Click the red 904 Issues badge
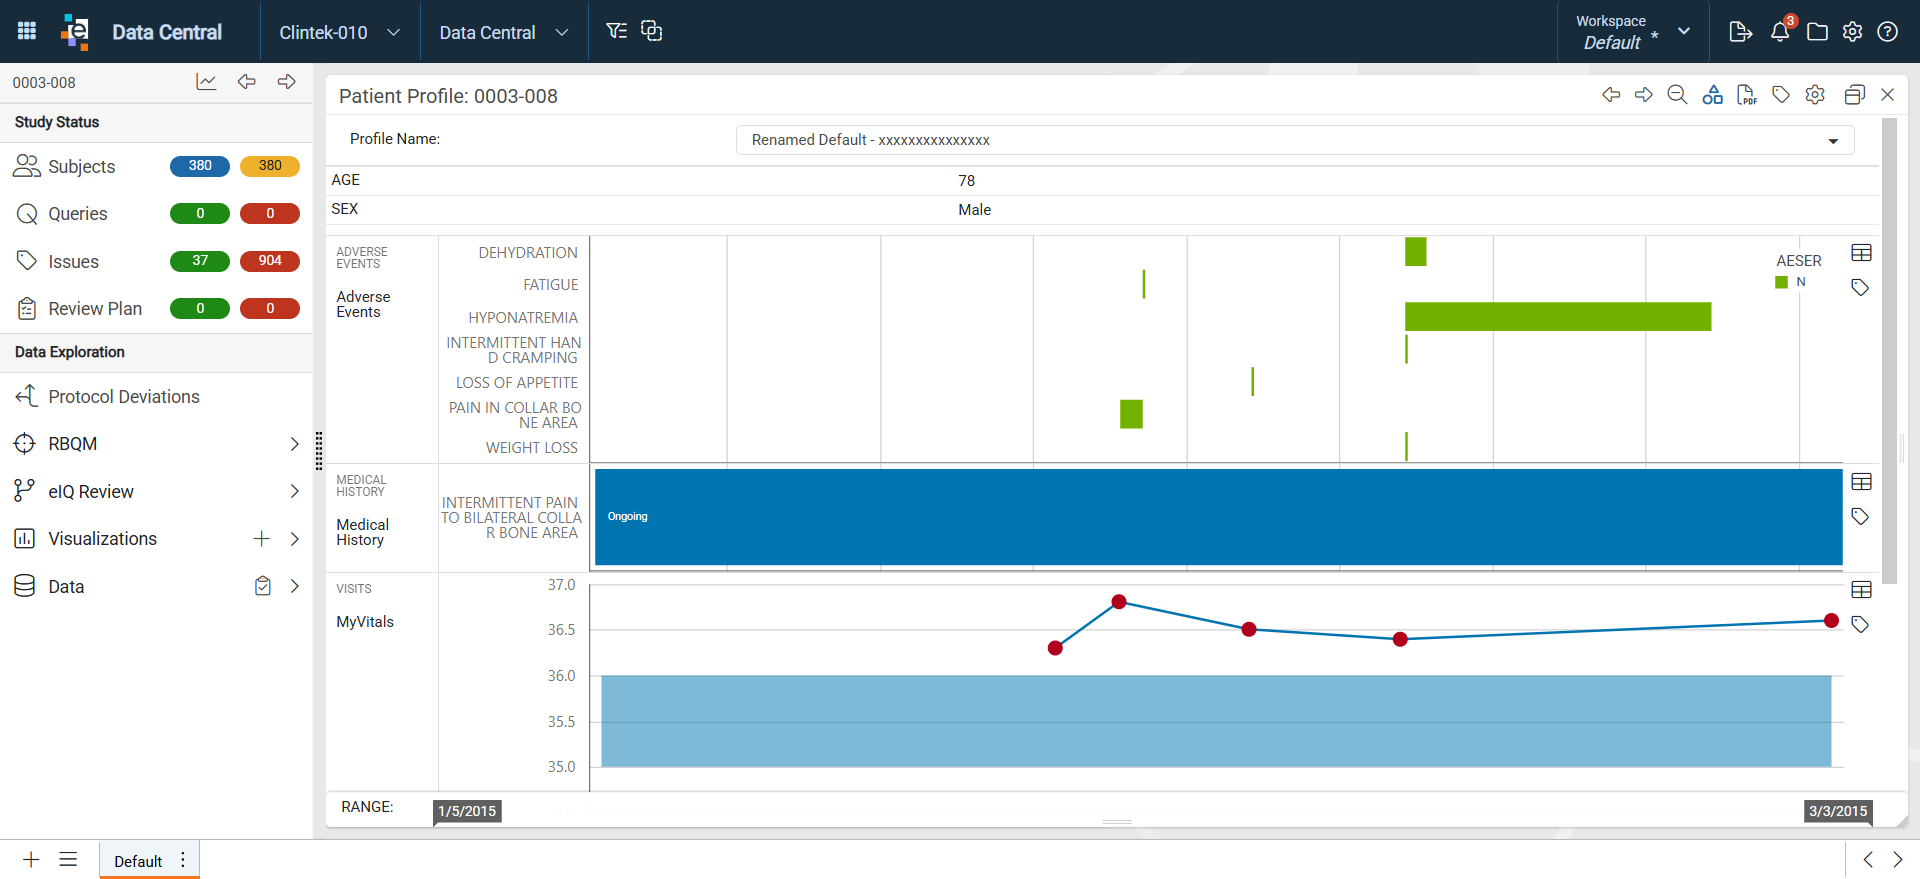 tap(270, 261)
